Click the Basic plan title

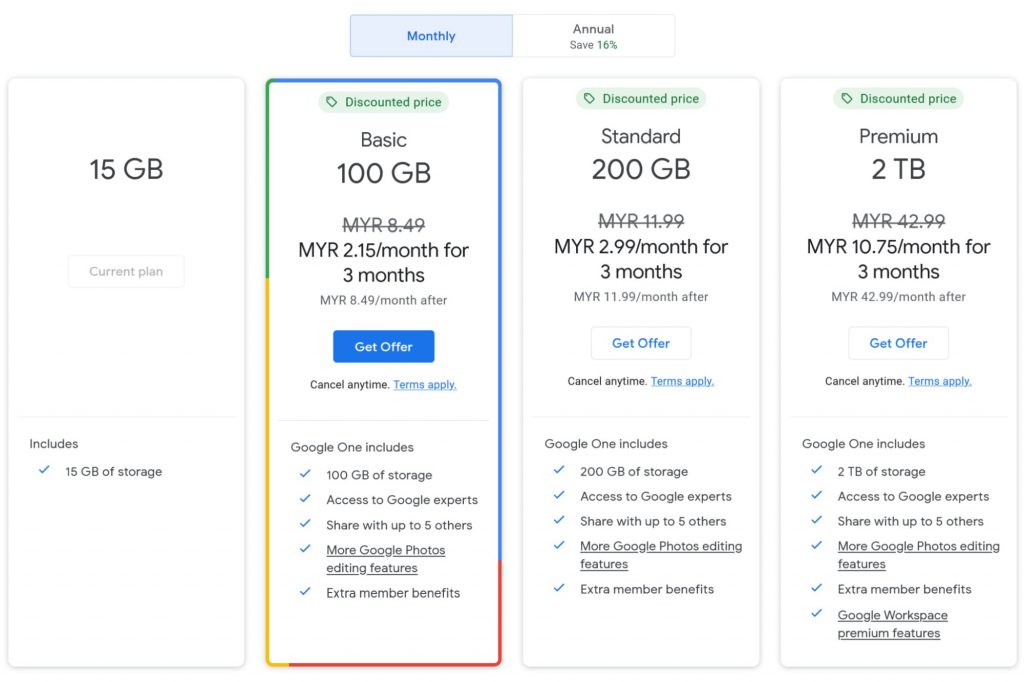click(x=383, y=140)
